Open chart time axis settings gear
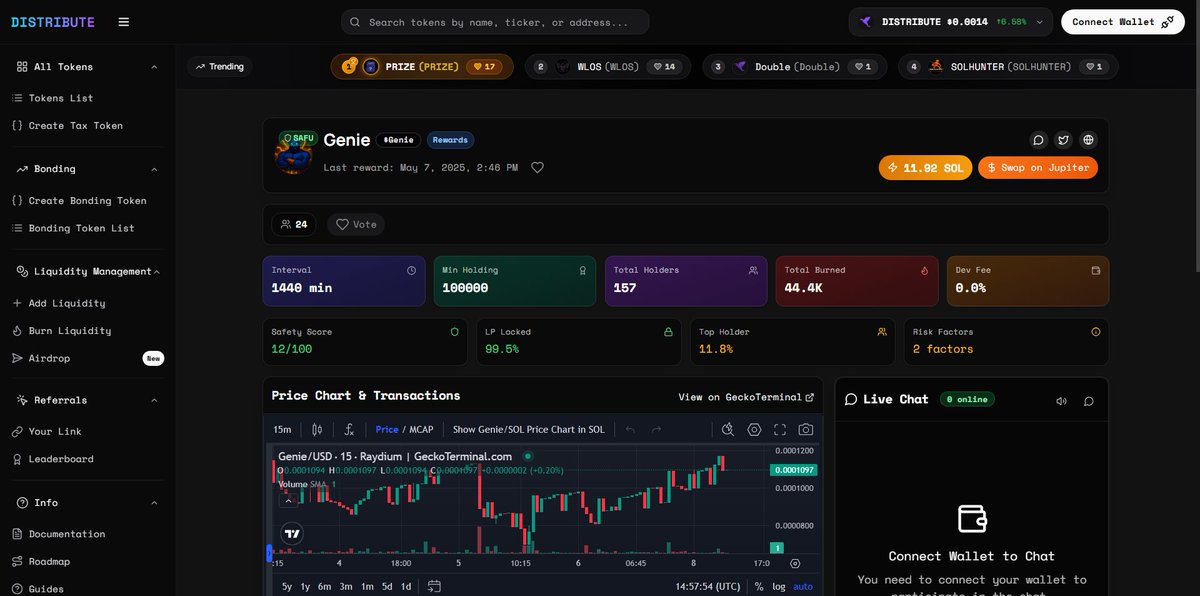 pos(795,563)
